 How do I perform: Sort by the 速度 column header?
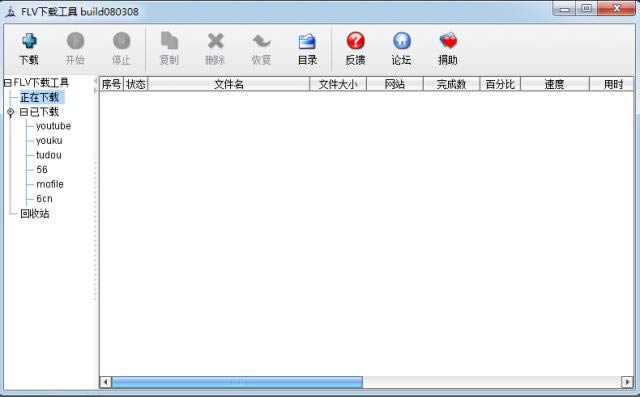point(555,84)
